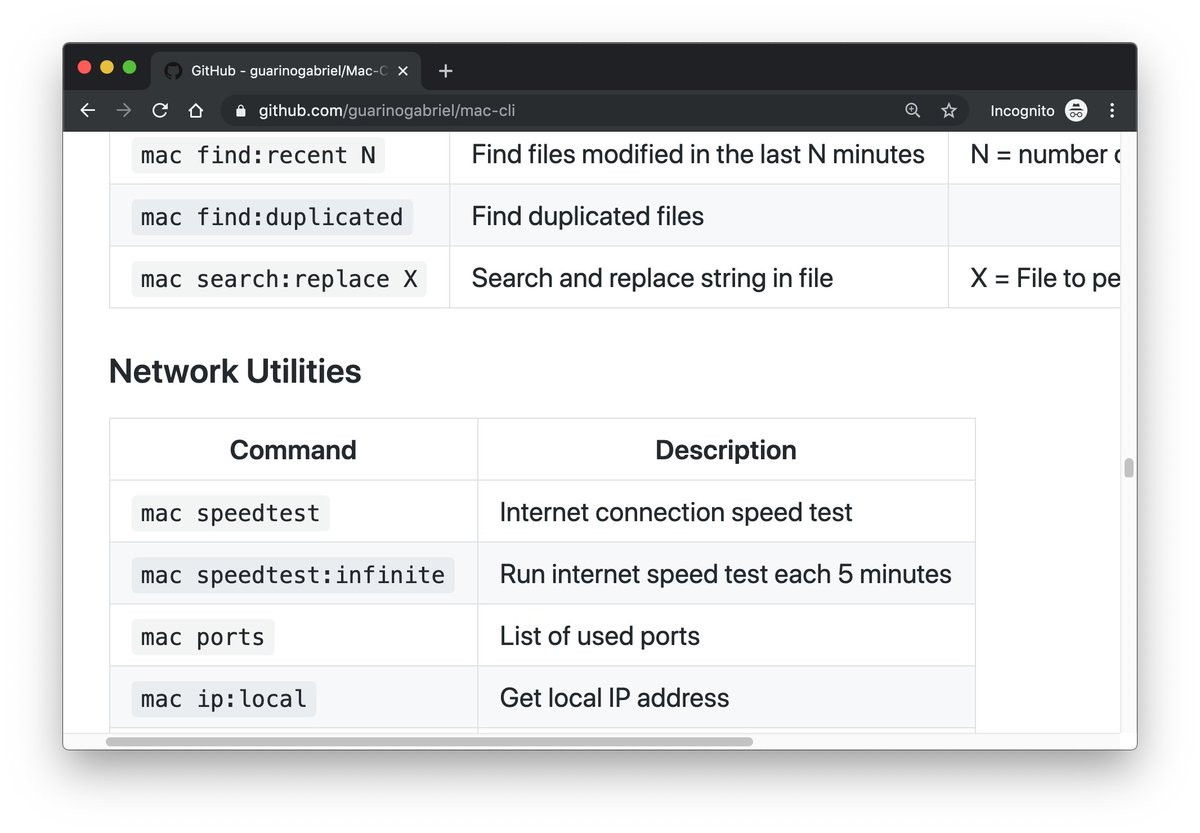Click the padlock site security icon
The image size is (1200, 833).
[240, 111]
